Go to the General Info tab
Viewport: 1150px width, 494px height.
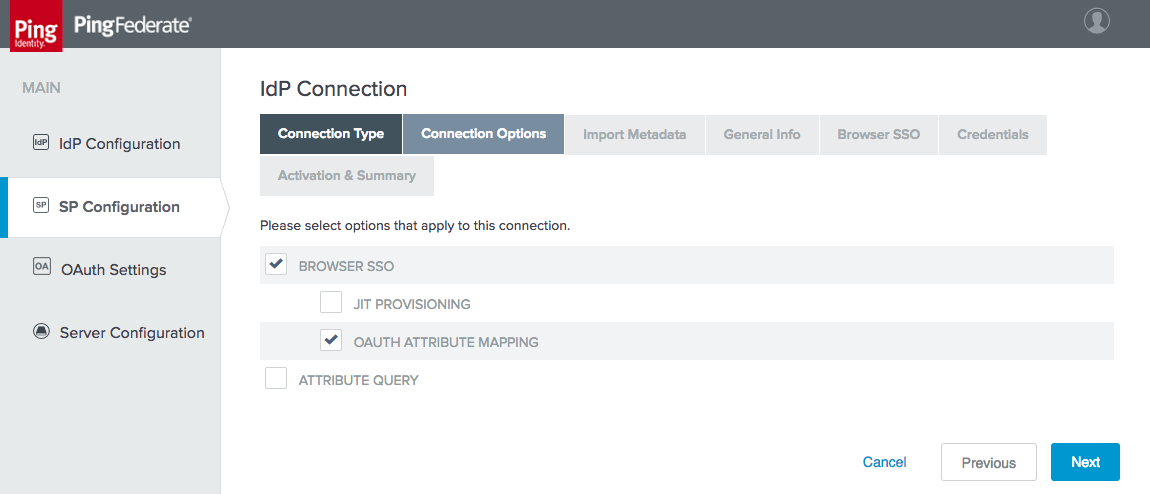tap(762, 135)
